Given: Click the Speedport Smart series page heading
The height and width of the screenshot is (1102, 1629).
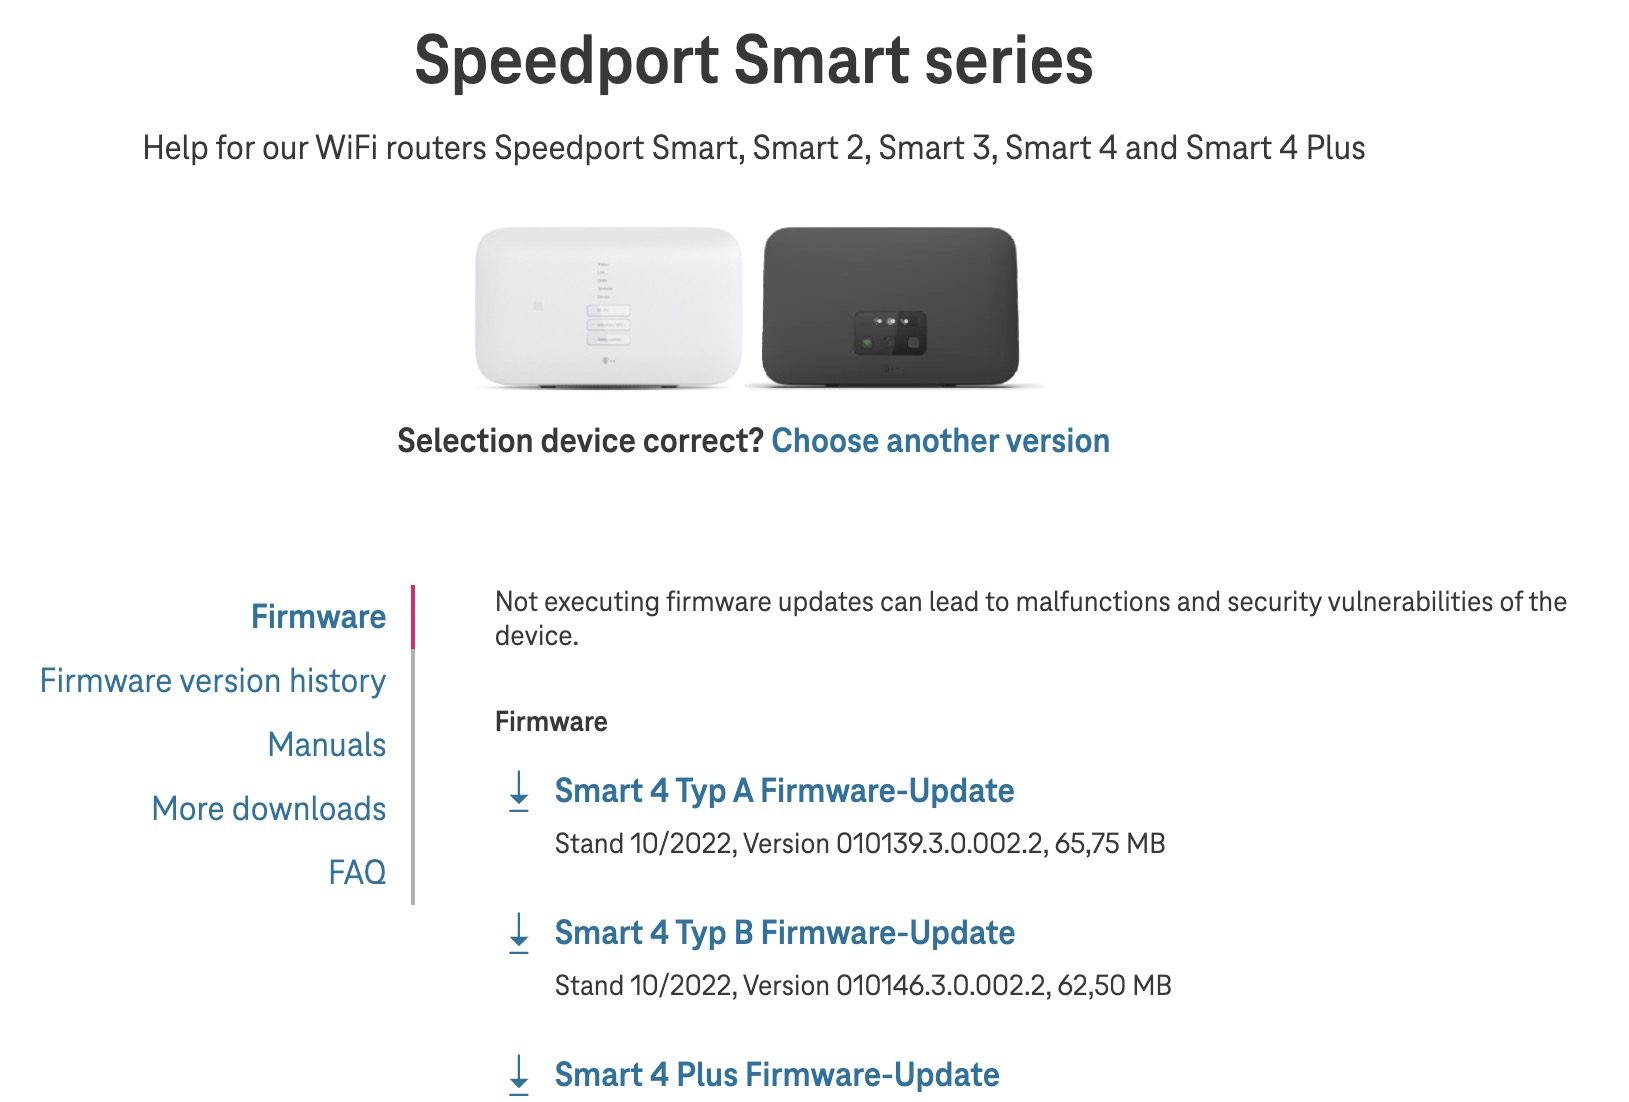Looking at the screenshot, I should pyautogui.click(x=753, y=61).
